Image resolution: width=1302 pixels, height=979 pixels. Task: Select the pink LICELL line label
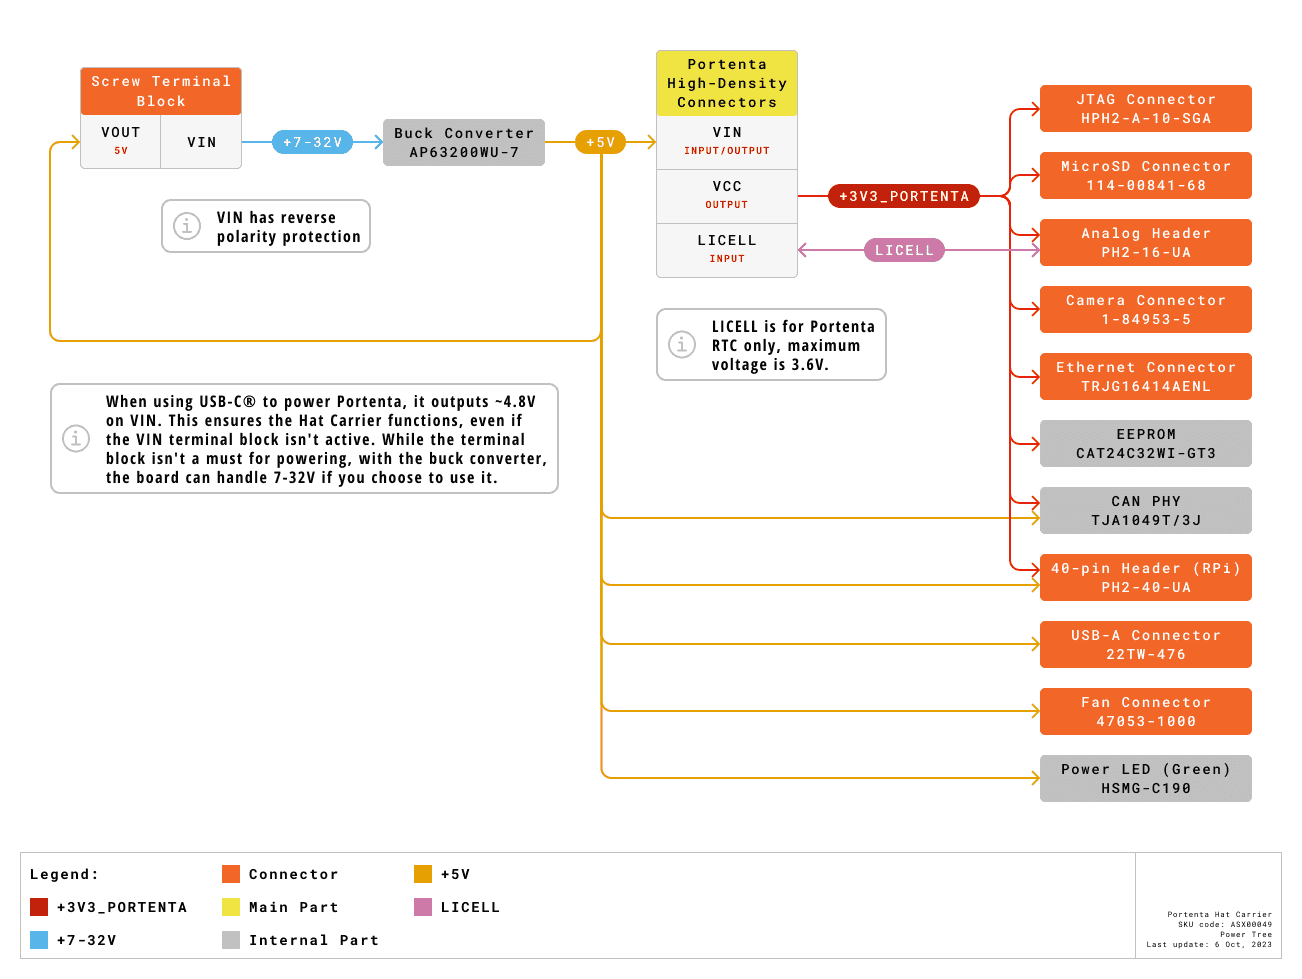[904, 250]
